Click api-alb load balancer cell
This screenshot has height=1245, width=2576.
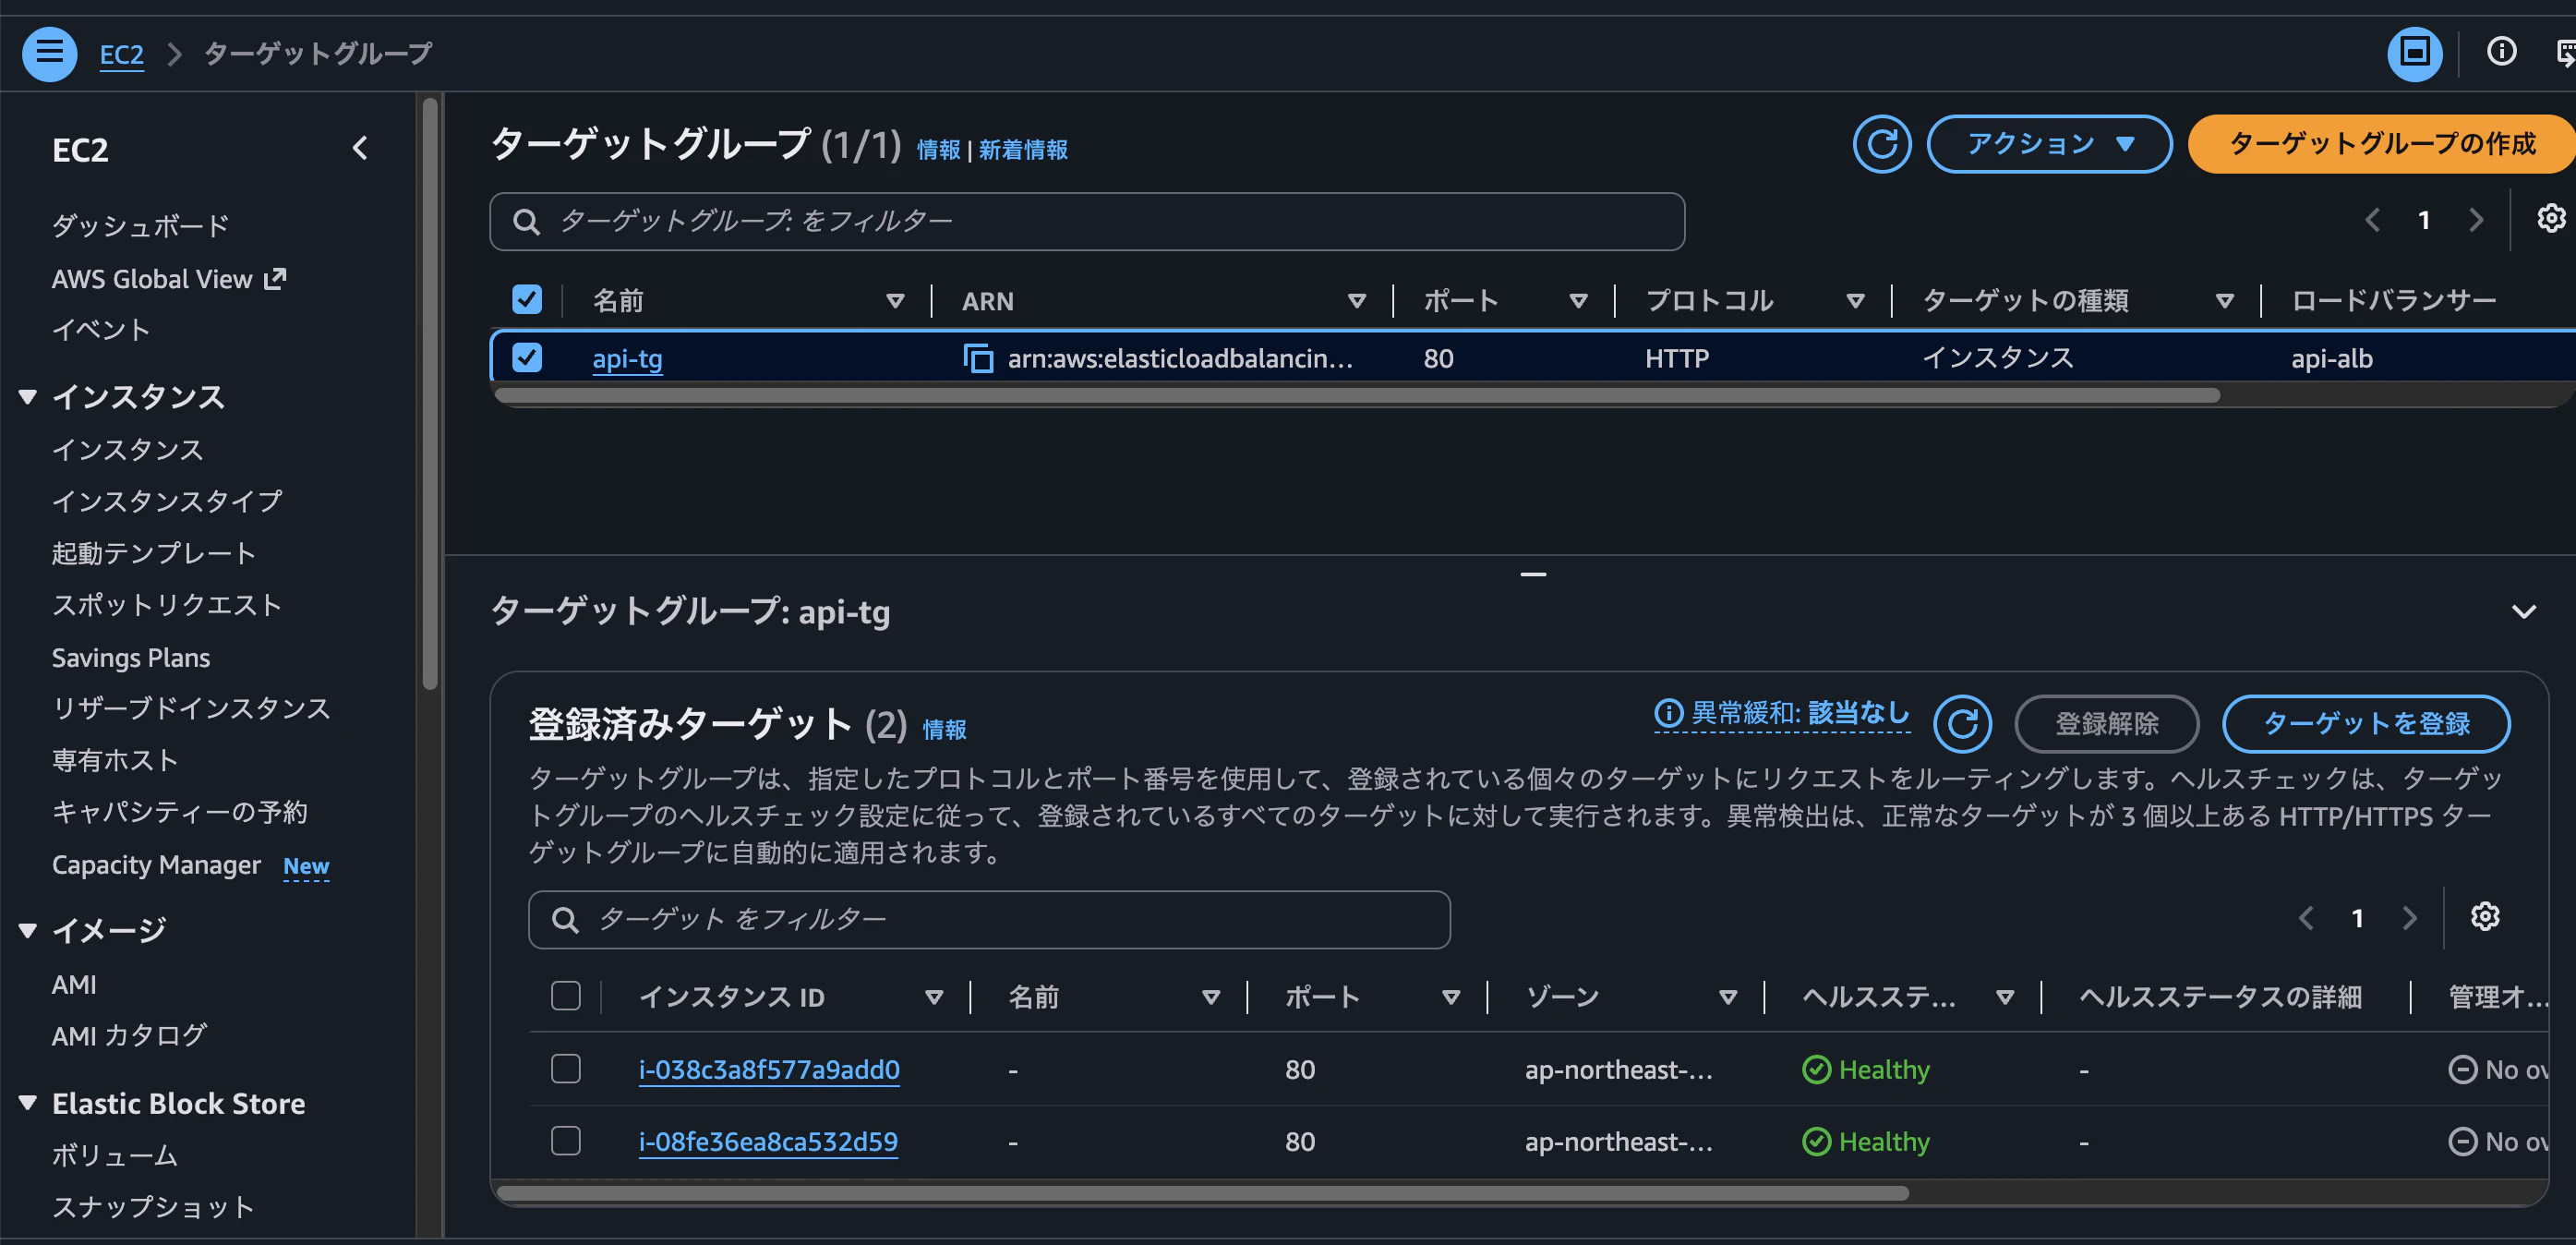point(2331,358)
